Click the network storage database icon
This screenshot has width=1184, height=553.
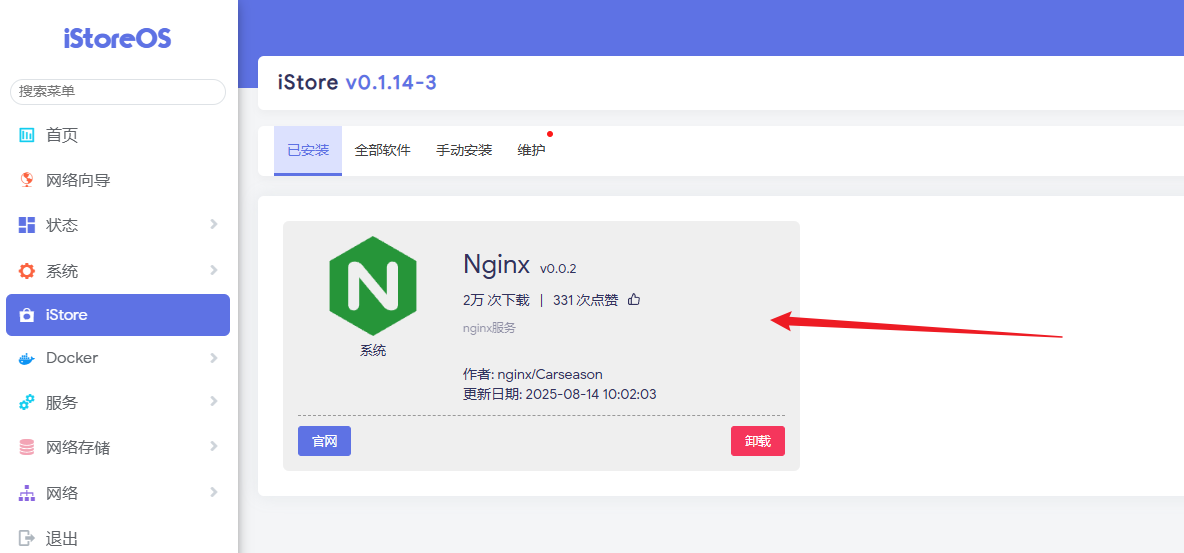coord(27,448)
